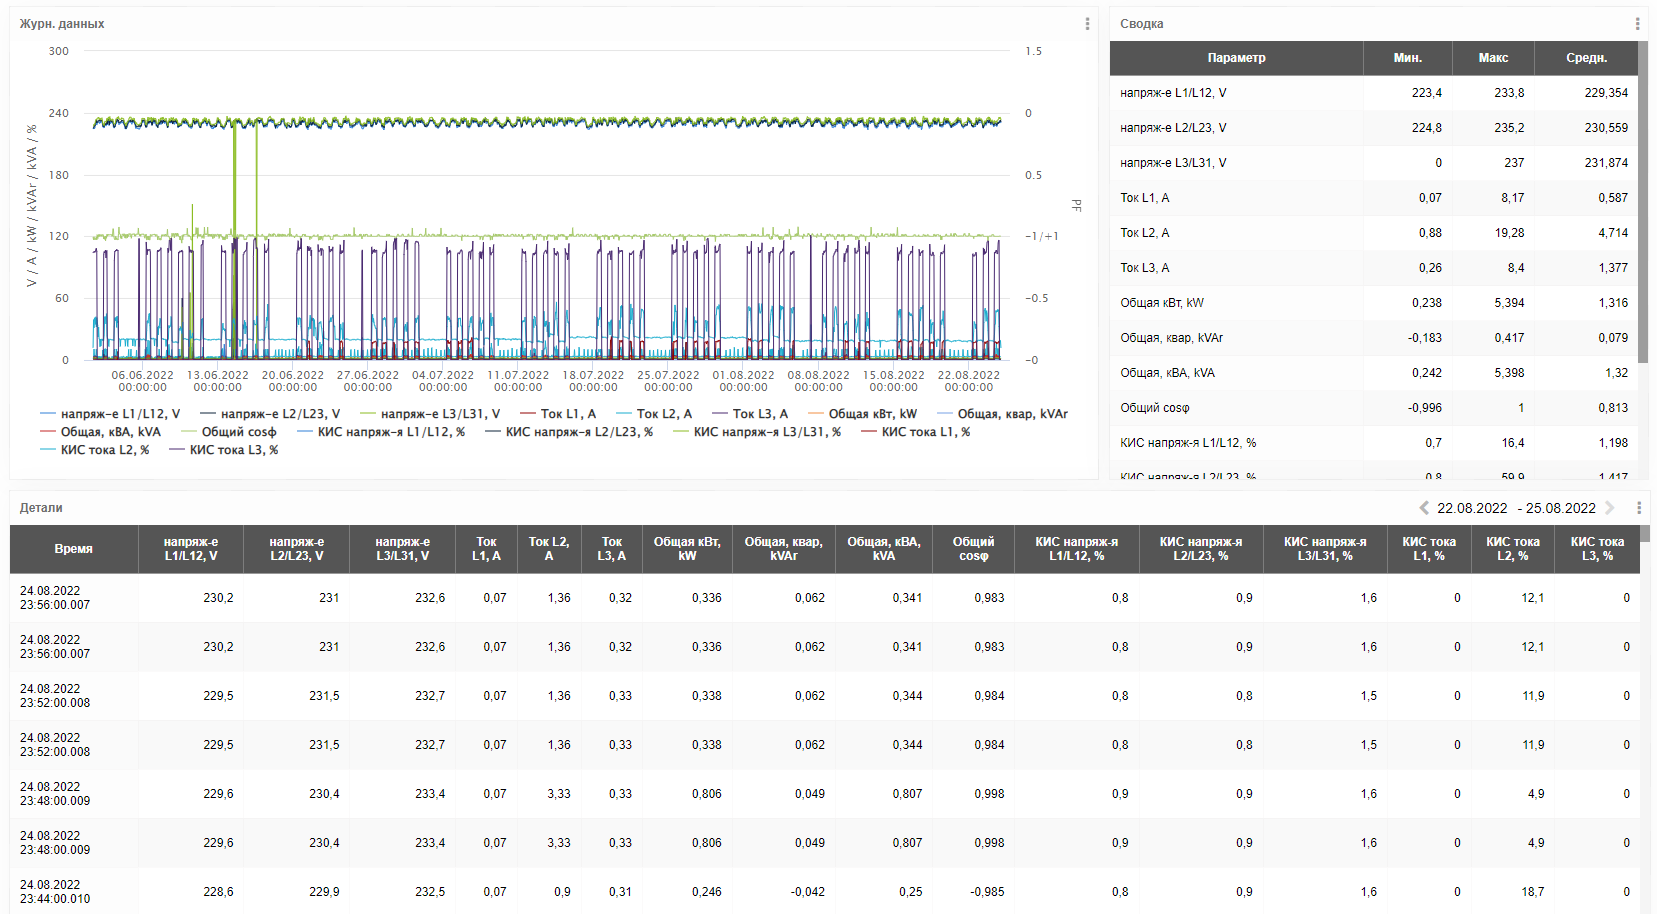Click the Сводка table vertical scrollbar
The width and height of the screenshot is (1657, 914).
click(x=1643, y=202)
